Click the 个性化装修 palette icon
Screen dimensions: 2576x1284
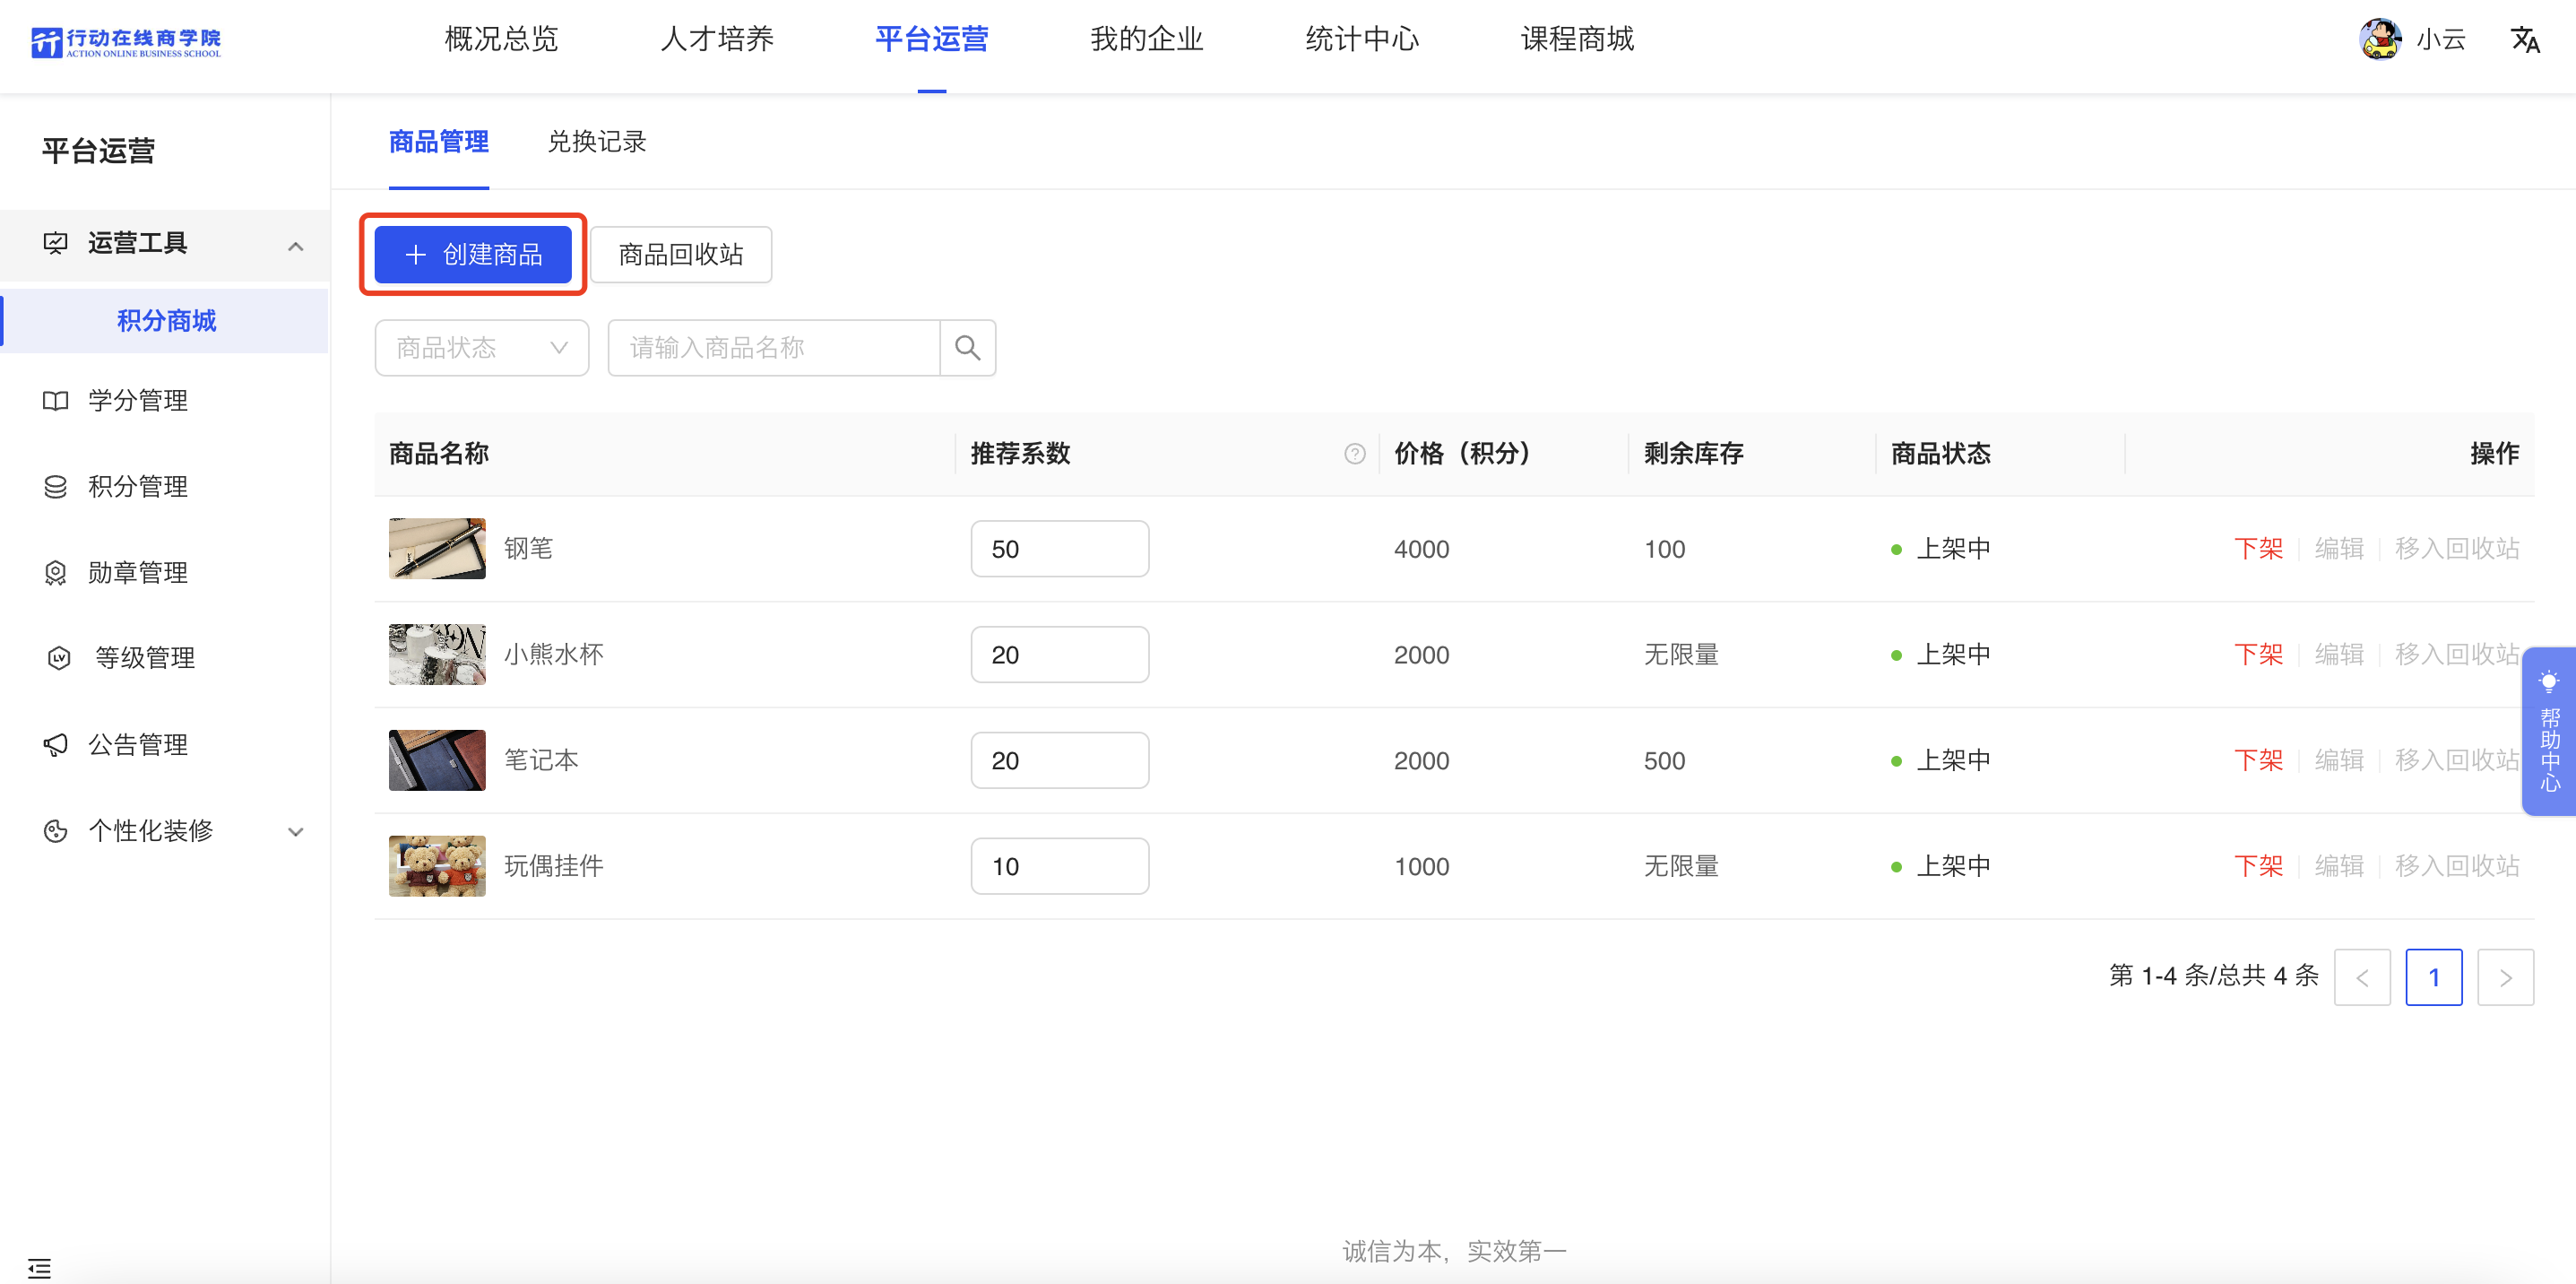pos(56,831)
